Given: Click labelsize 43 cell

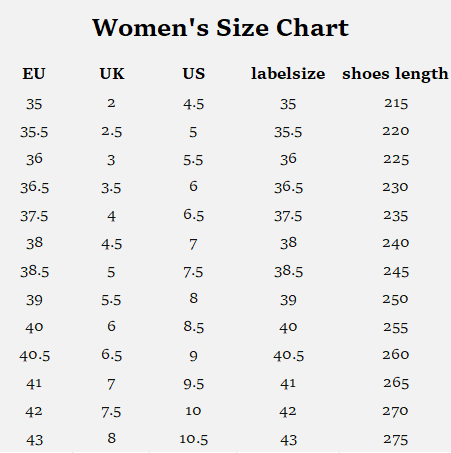Looking at the screenshot, I should [288, 440].
